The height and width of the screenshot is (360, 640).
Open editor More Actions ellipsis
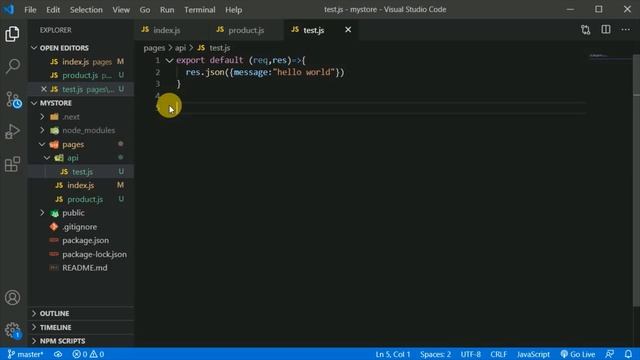(x=626, y=30)
